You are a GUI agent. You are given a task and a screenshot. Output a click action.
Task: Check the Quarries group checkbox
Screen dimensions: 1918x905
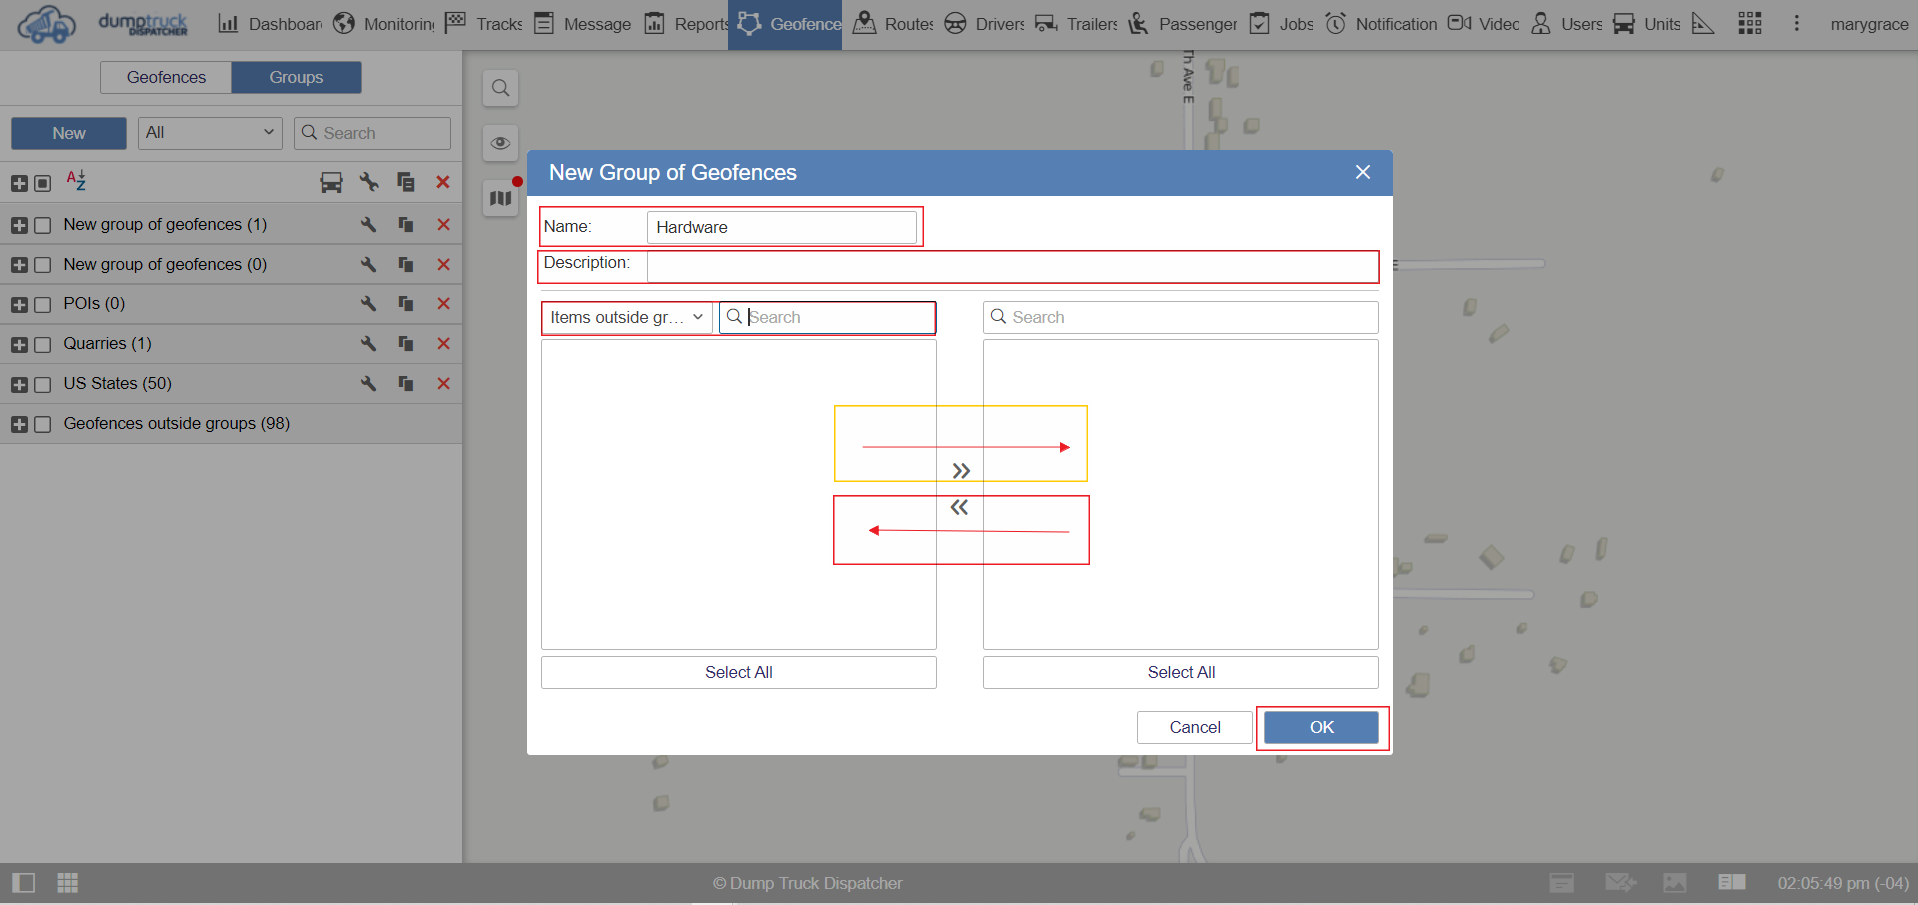pos(43,345)
